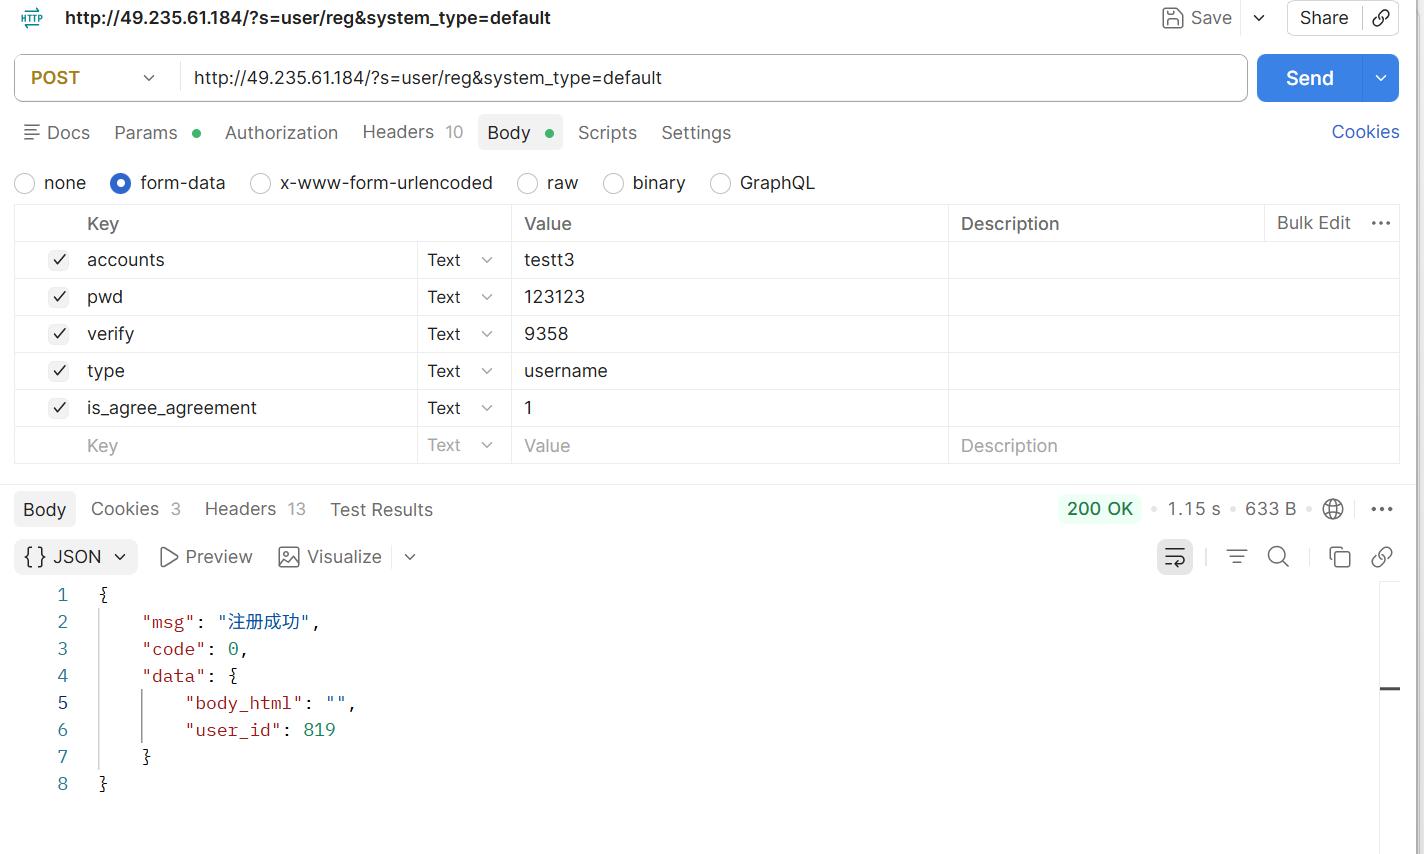Viewport: 1424px width, 854px height.
Task: Click the filter response lines icon
Action: [x=1237, y=557]
